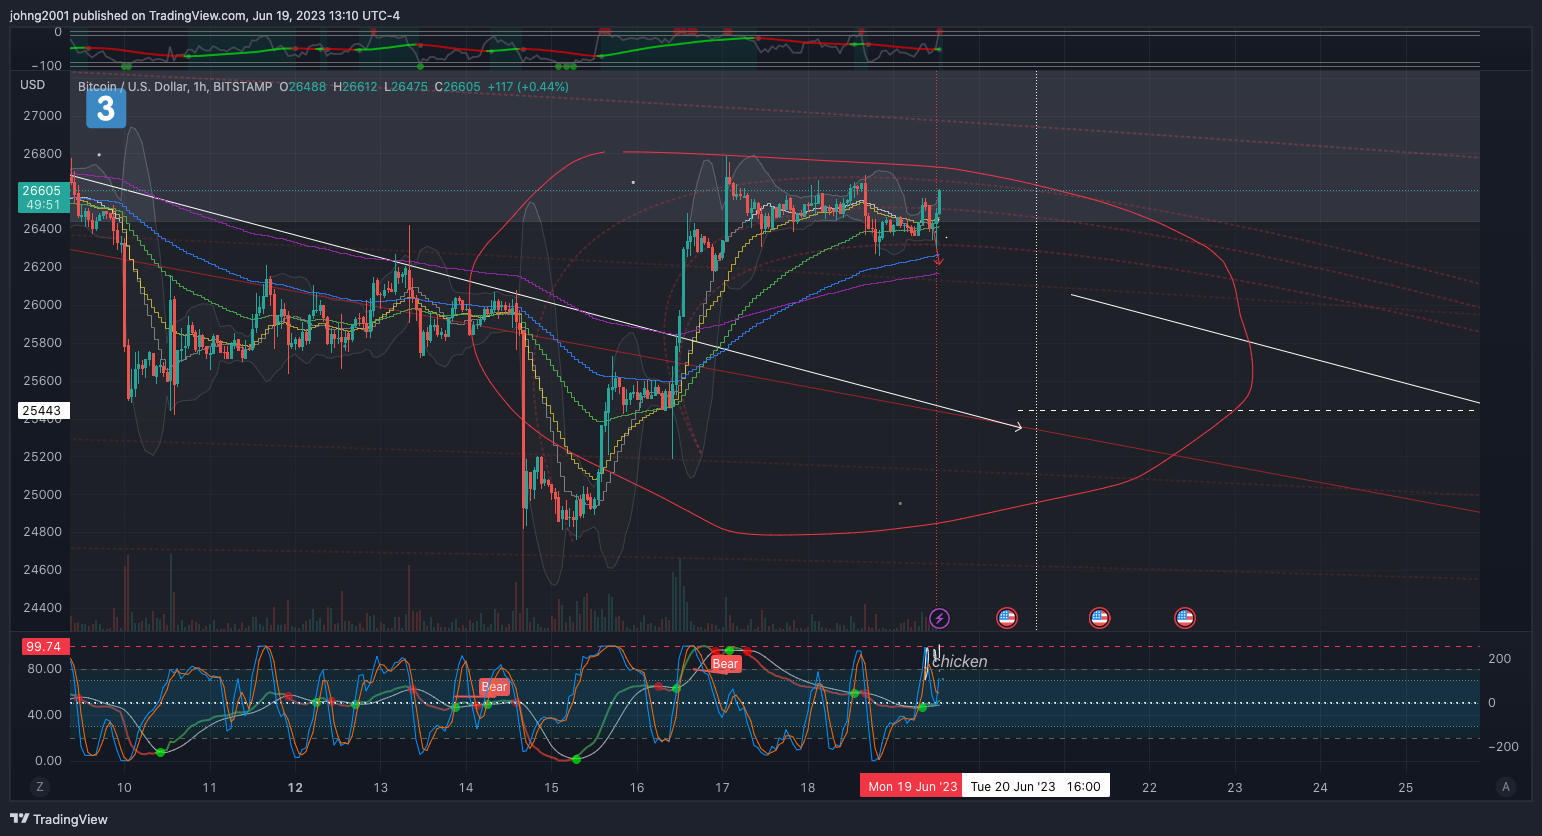Viewport: 1542px width, 836px height.
Task: Click the 26000 price axis value
Action: (42, 305)
